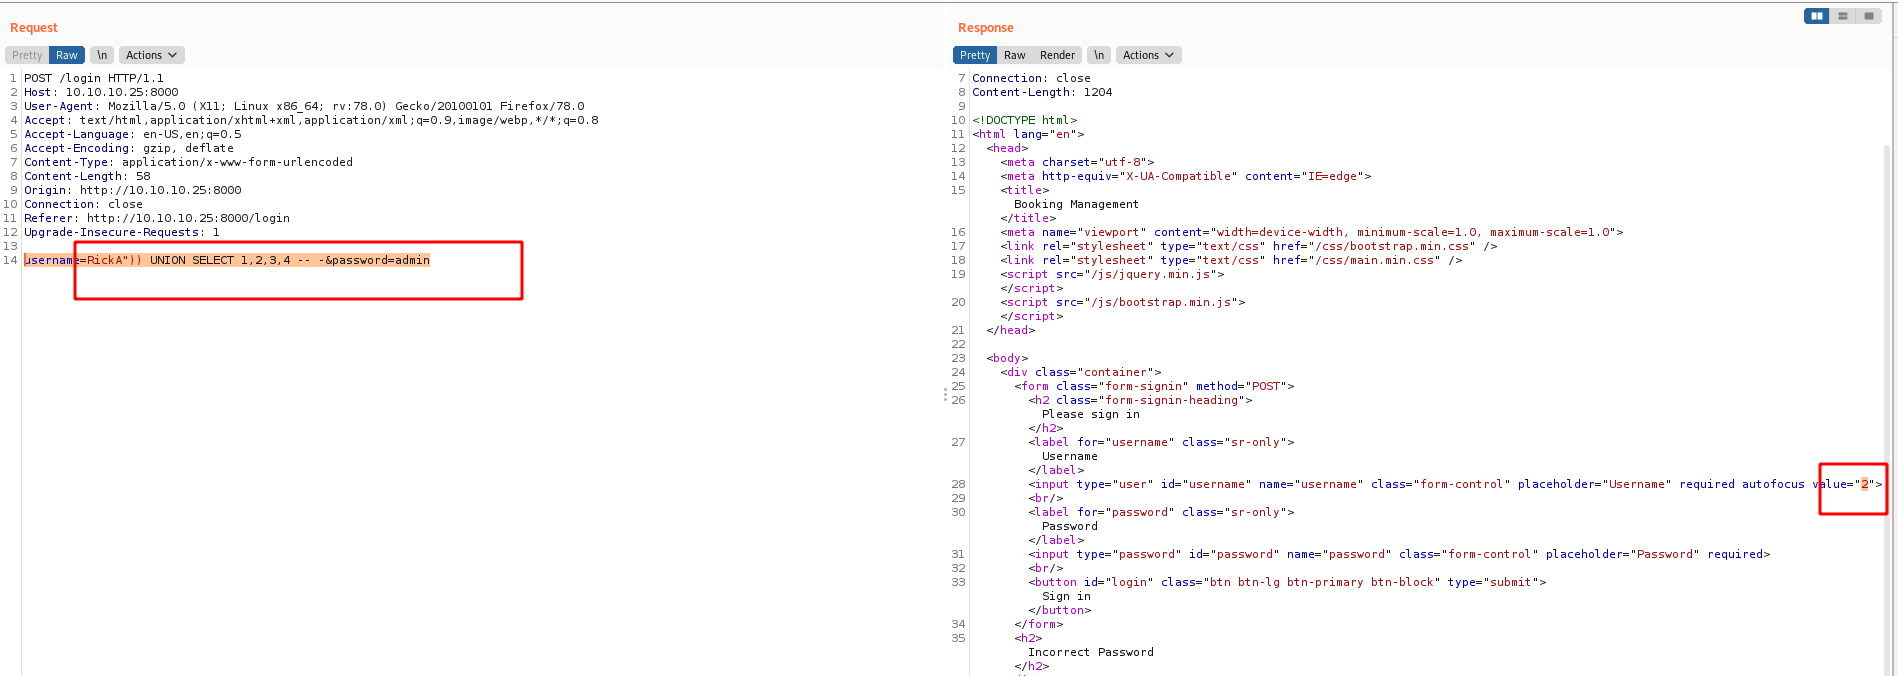Click the Accept-Language header line
This screenshot has width=1898, height=676.
[x=133, y=134]
